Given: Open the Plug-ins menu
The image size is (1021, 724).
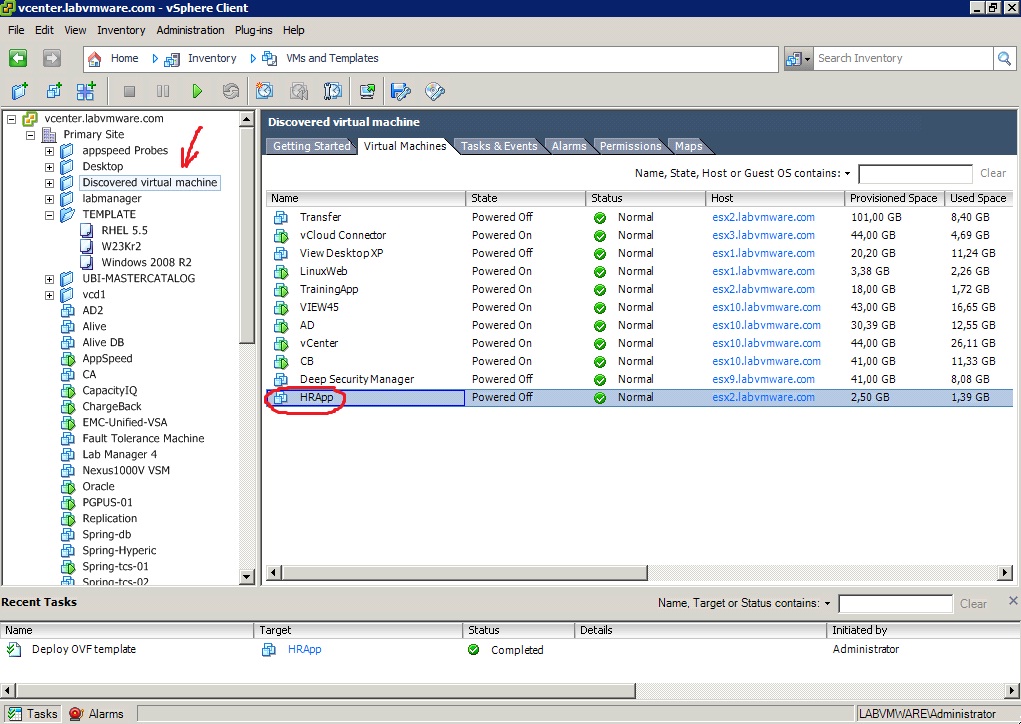Looking at the screenshot, I should 253,30.
